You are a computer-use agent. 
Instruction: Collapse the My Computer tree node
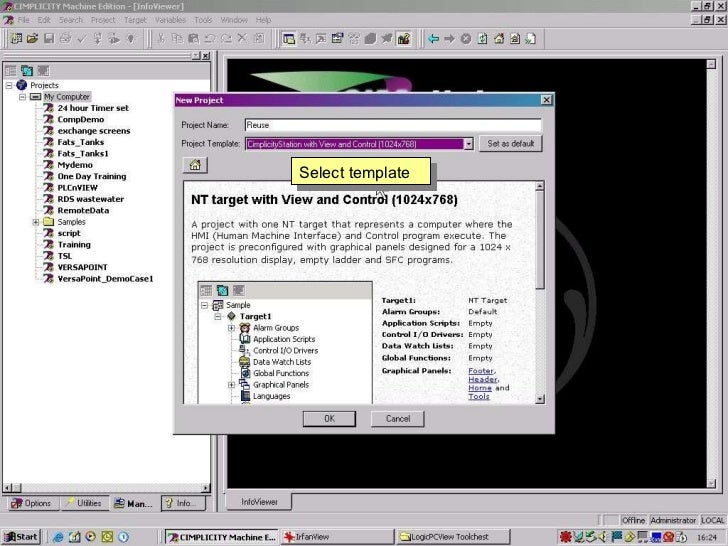point(22,97)
